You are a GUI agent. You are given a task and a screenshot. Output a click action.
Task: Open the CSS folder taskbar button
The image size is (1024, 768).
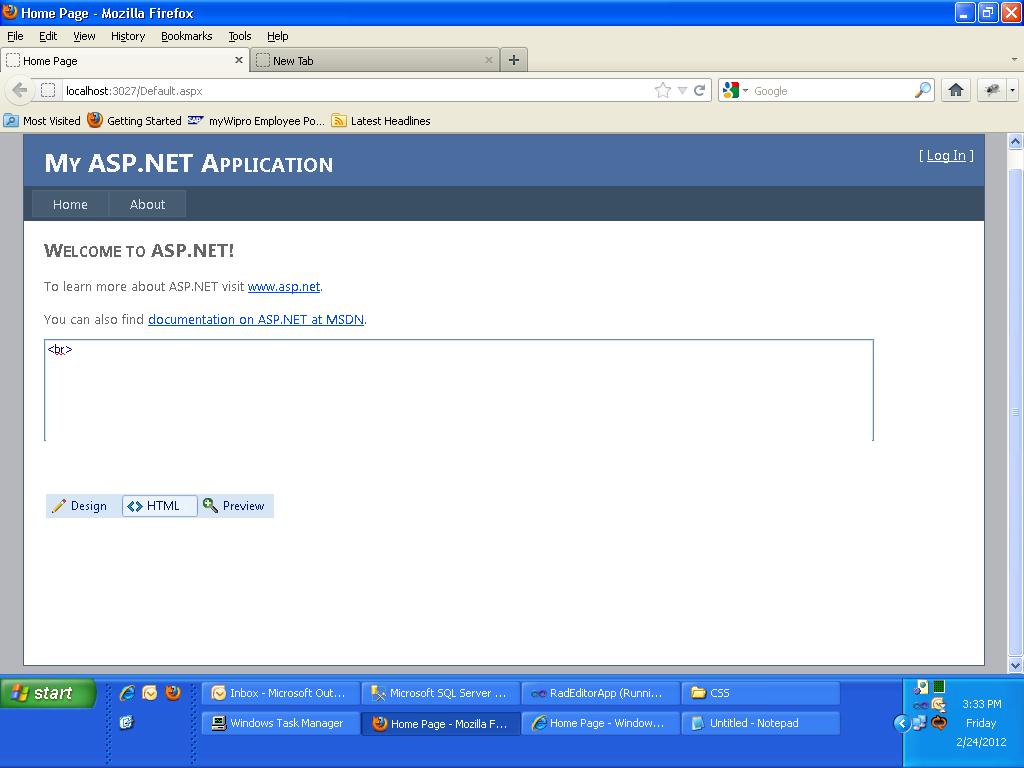click(x=761, y=693)
